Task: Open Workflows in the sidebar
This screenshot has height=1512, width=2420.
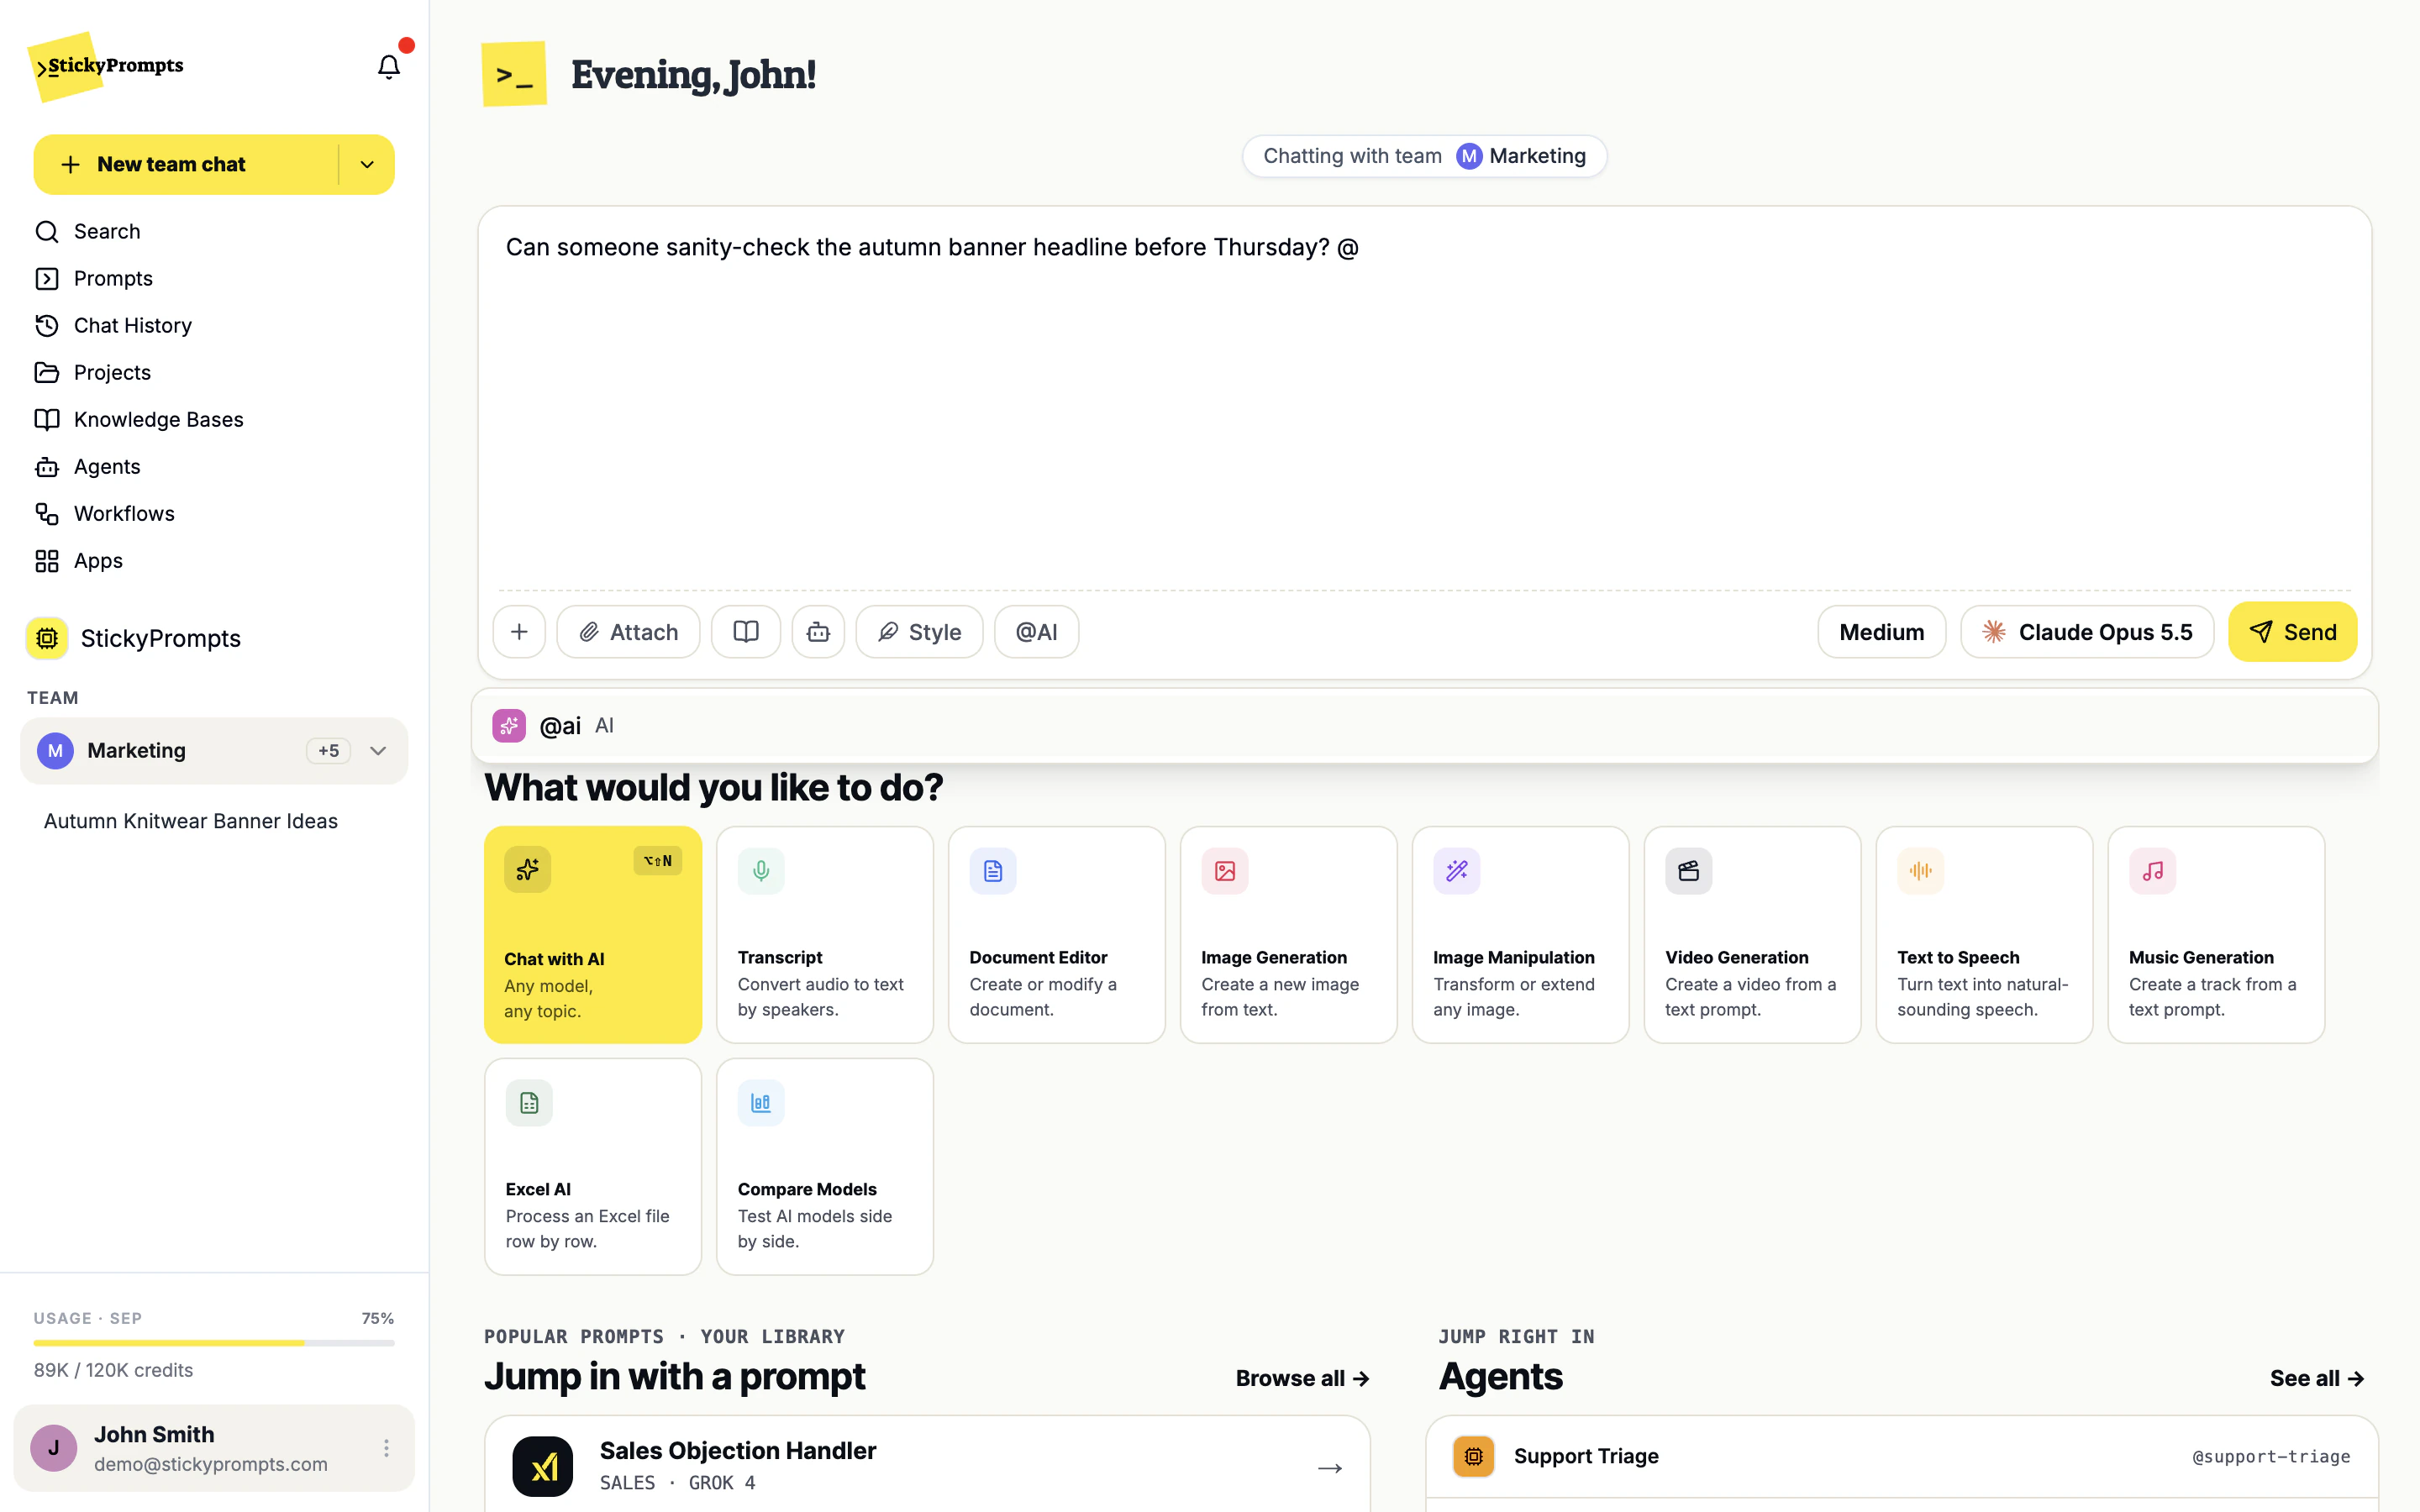Action: coord(214,513)
